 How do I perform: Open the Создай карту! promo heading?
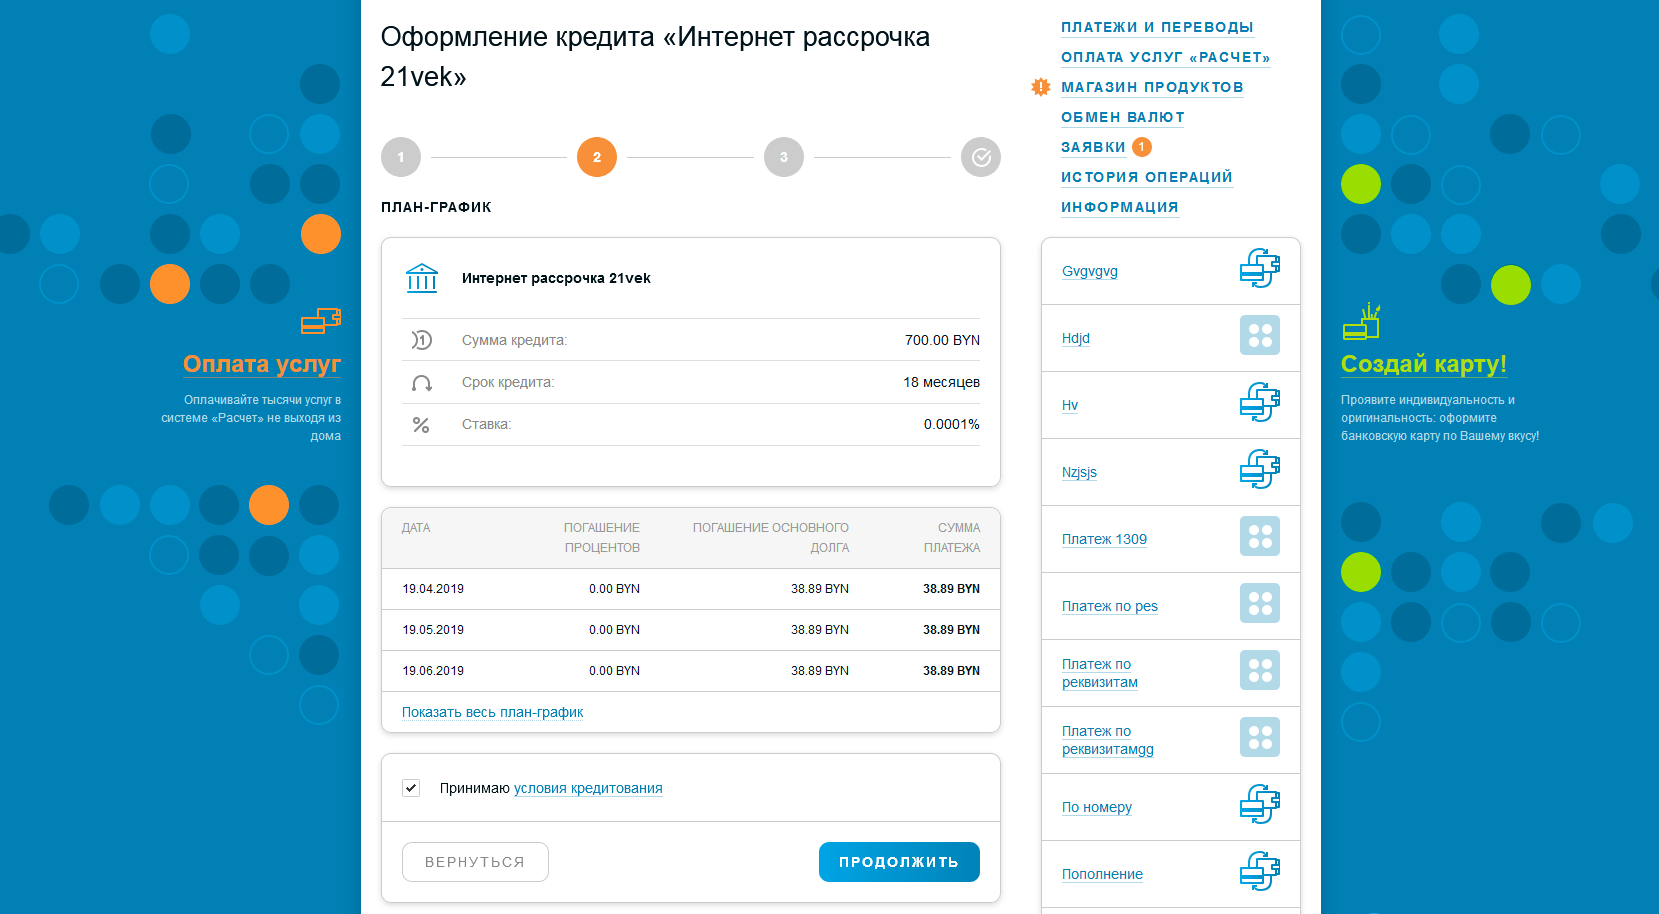pyautogui.click(x=1424, y=364)
